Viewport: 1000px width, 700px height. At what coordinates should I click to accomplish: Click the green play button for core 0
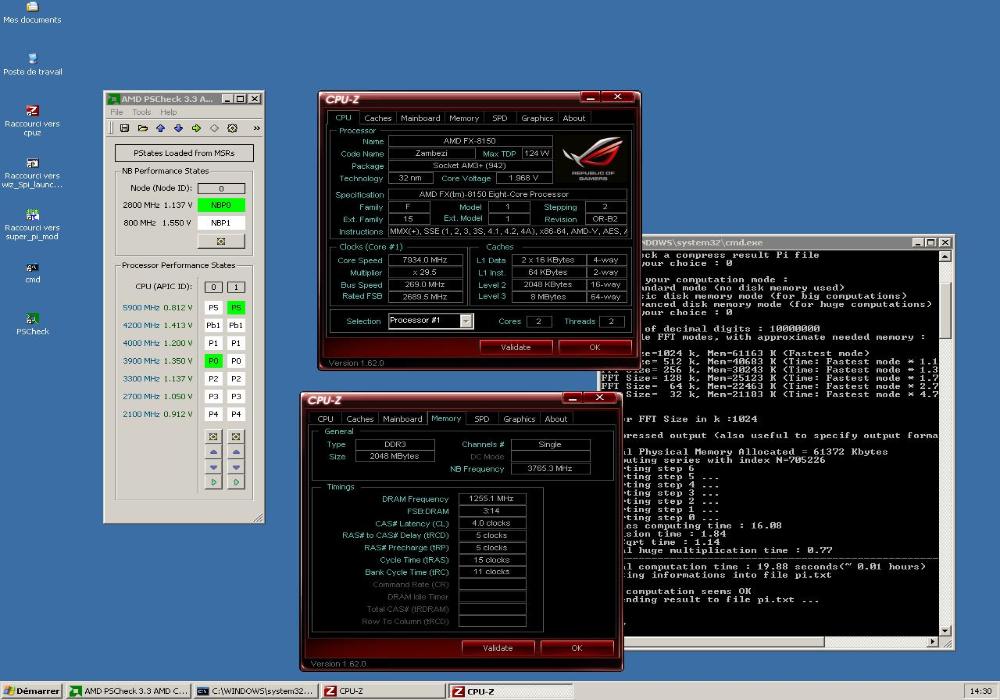[214, 482]
